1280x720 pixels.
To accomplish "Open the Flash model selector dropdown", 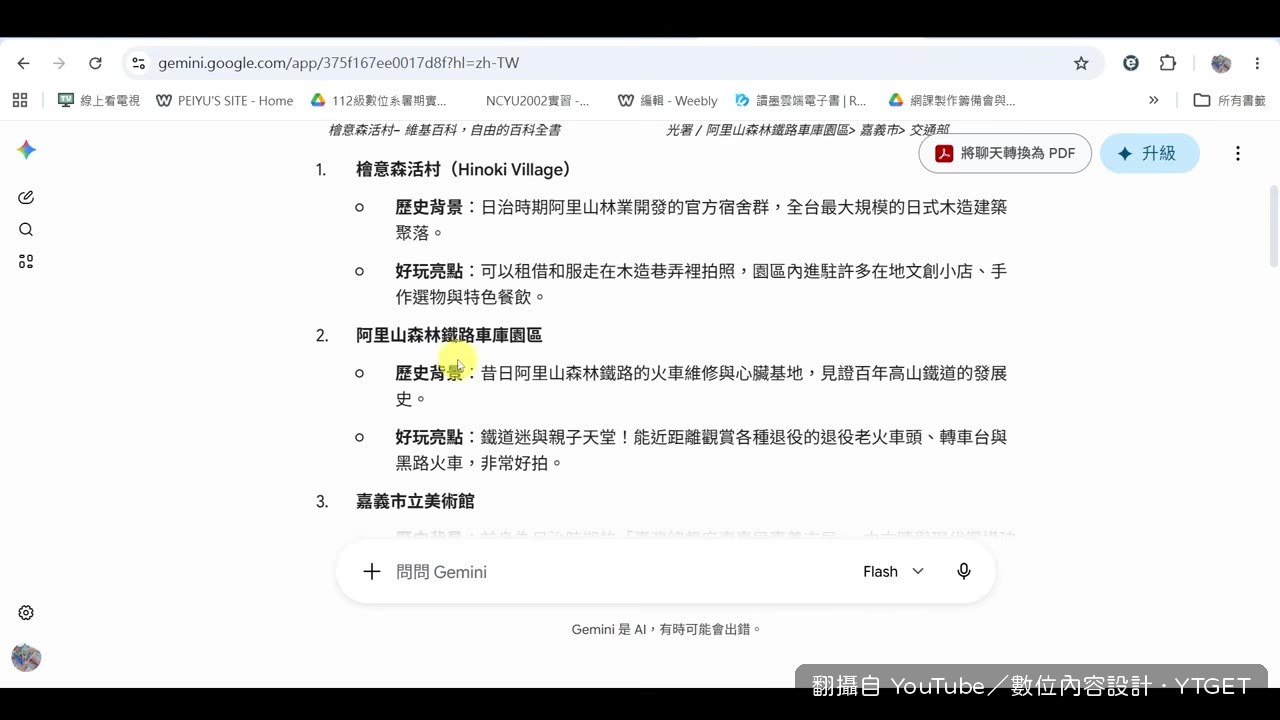I will coord(893,571).
